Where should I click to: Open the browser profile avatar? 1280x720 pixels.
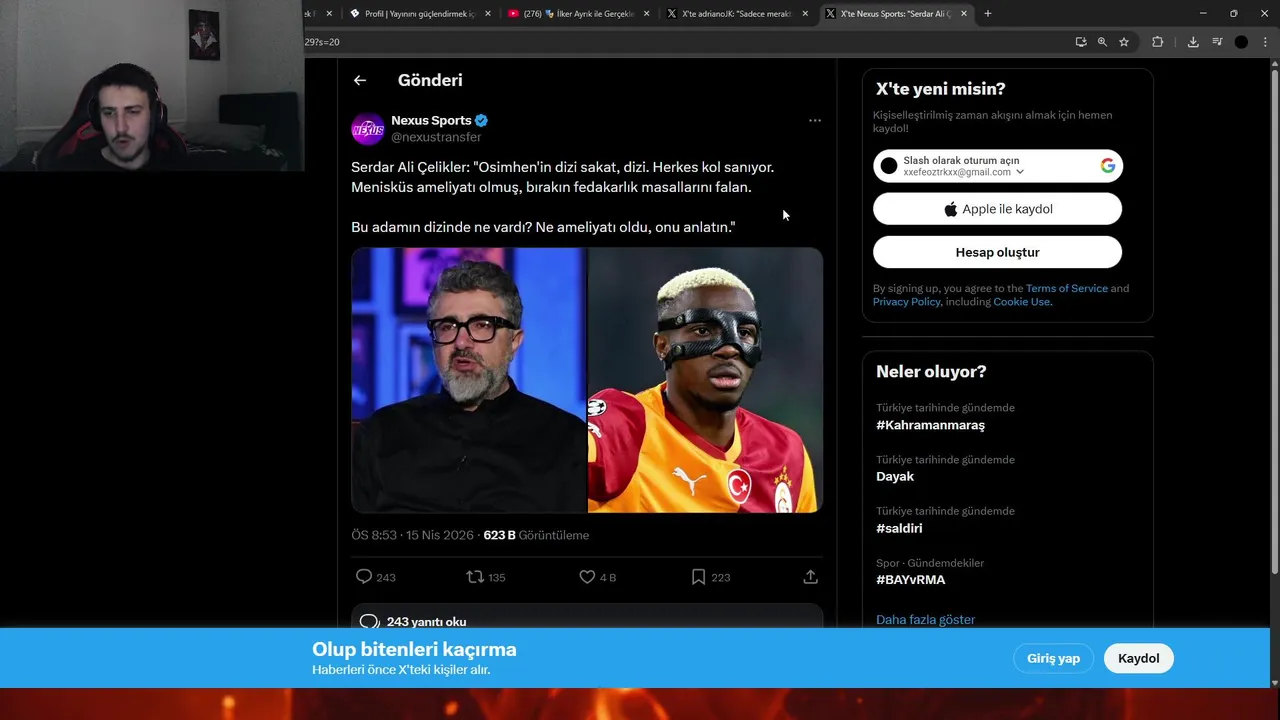[x=1241, y=42]
